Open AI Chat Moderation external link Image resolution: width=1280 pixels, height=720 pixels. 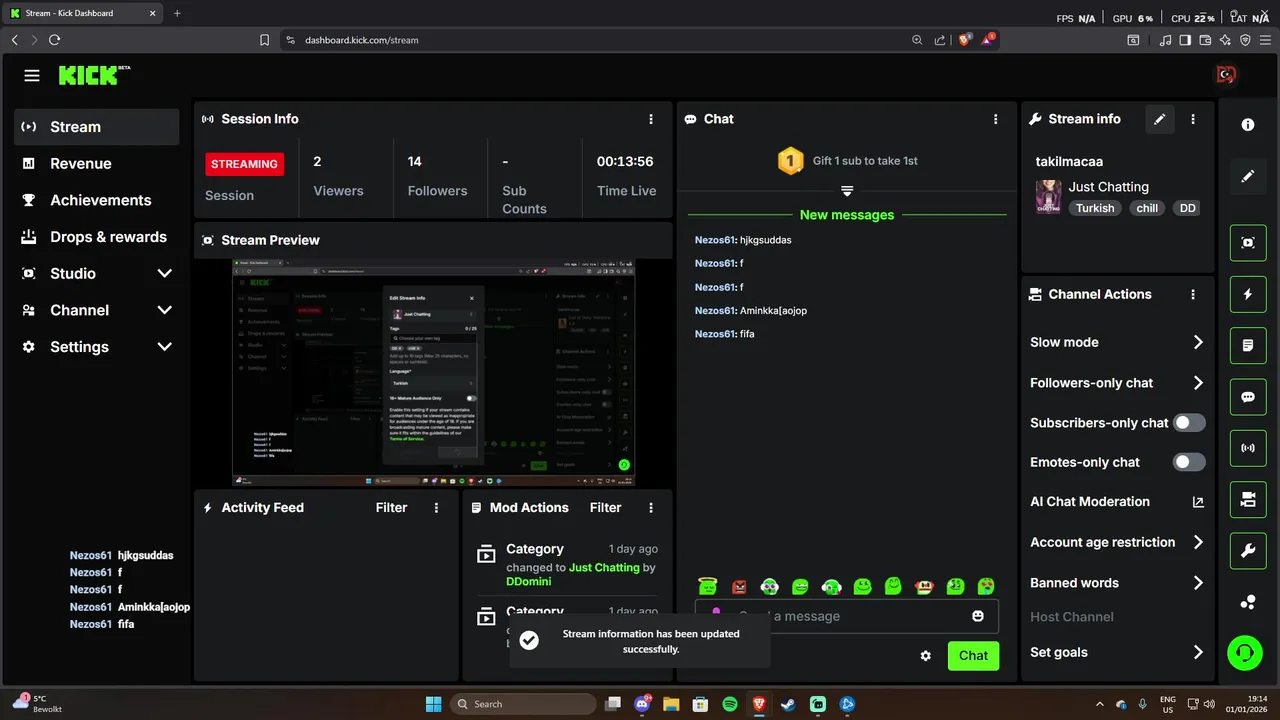1198,502
